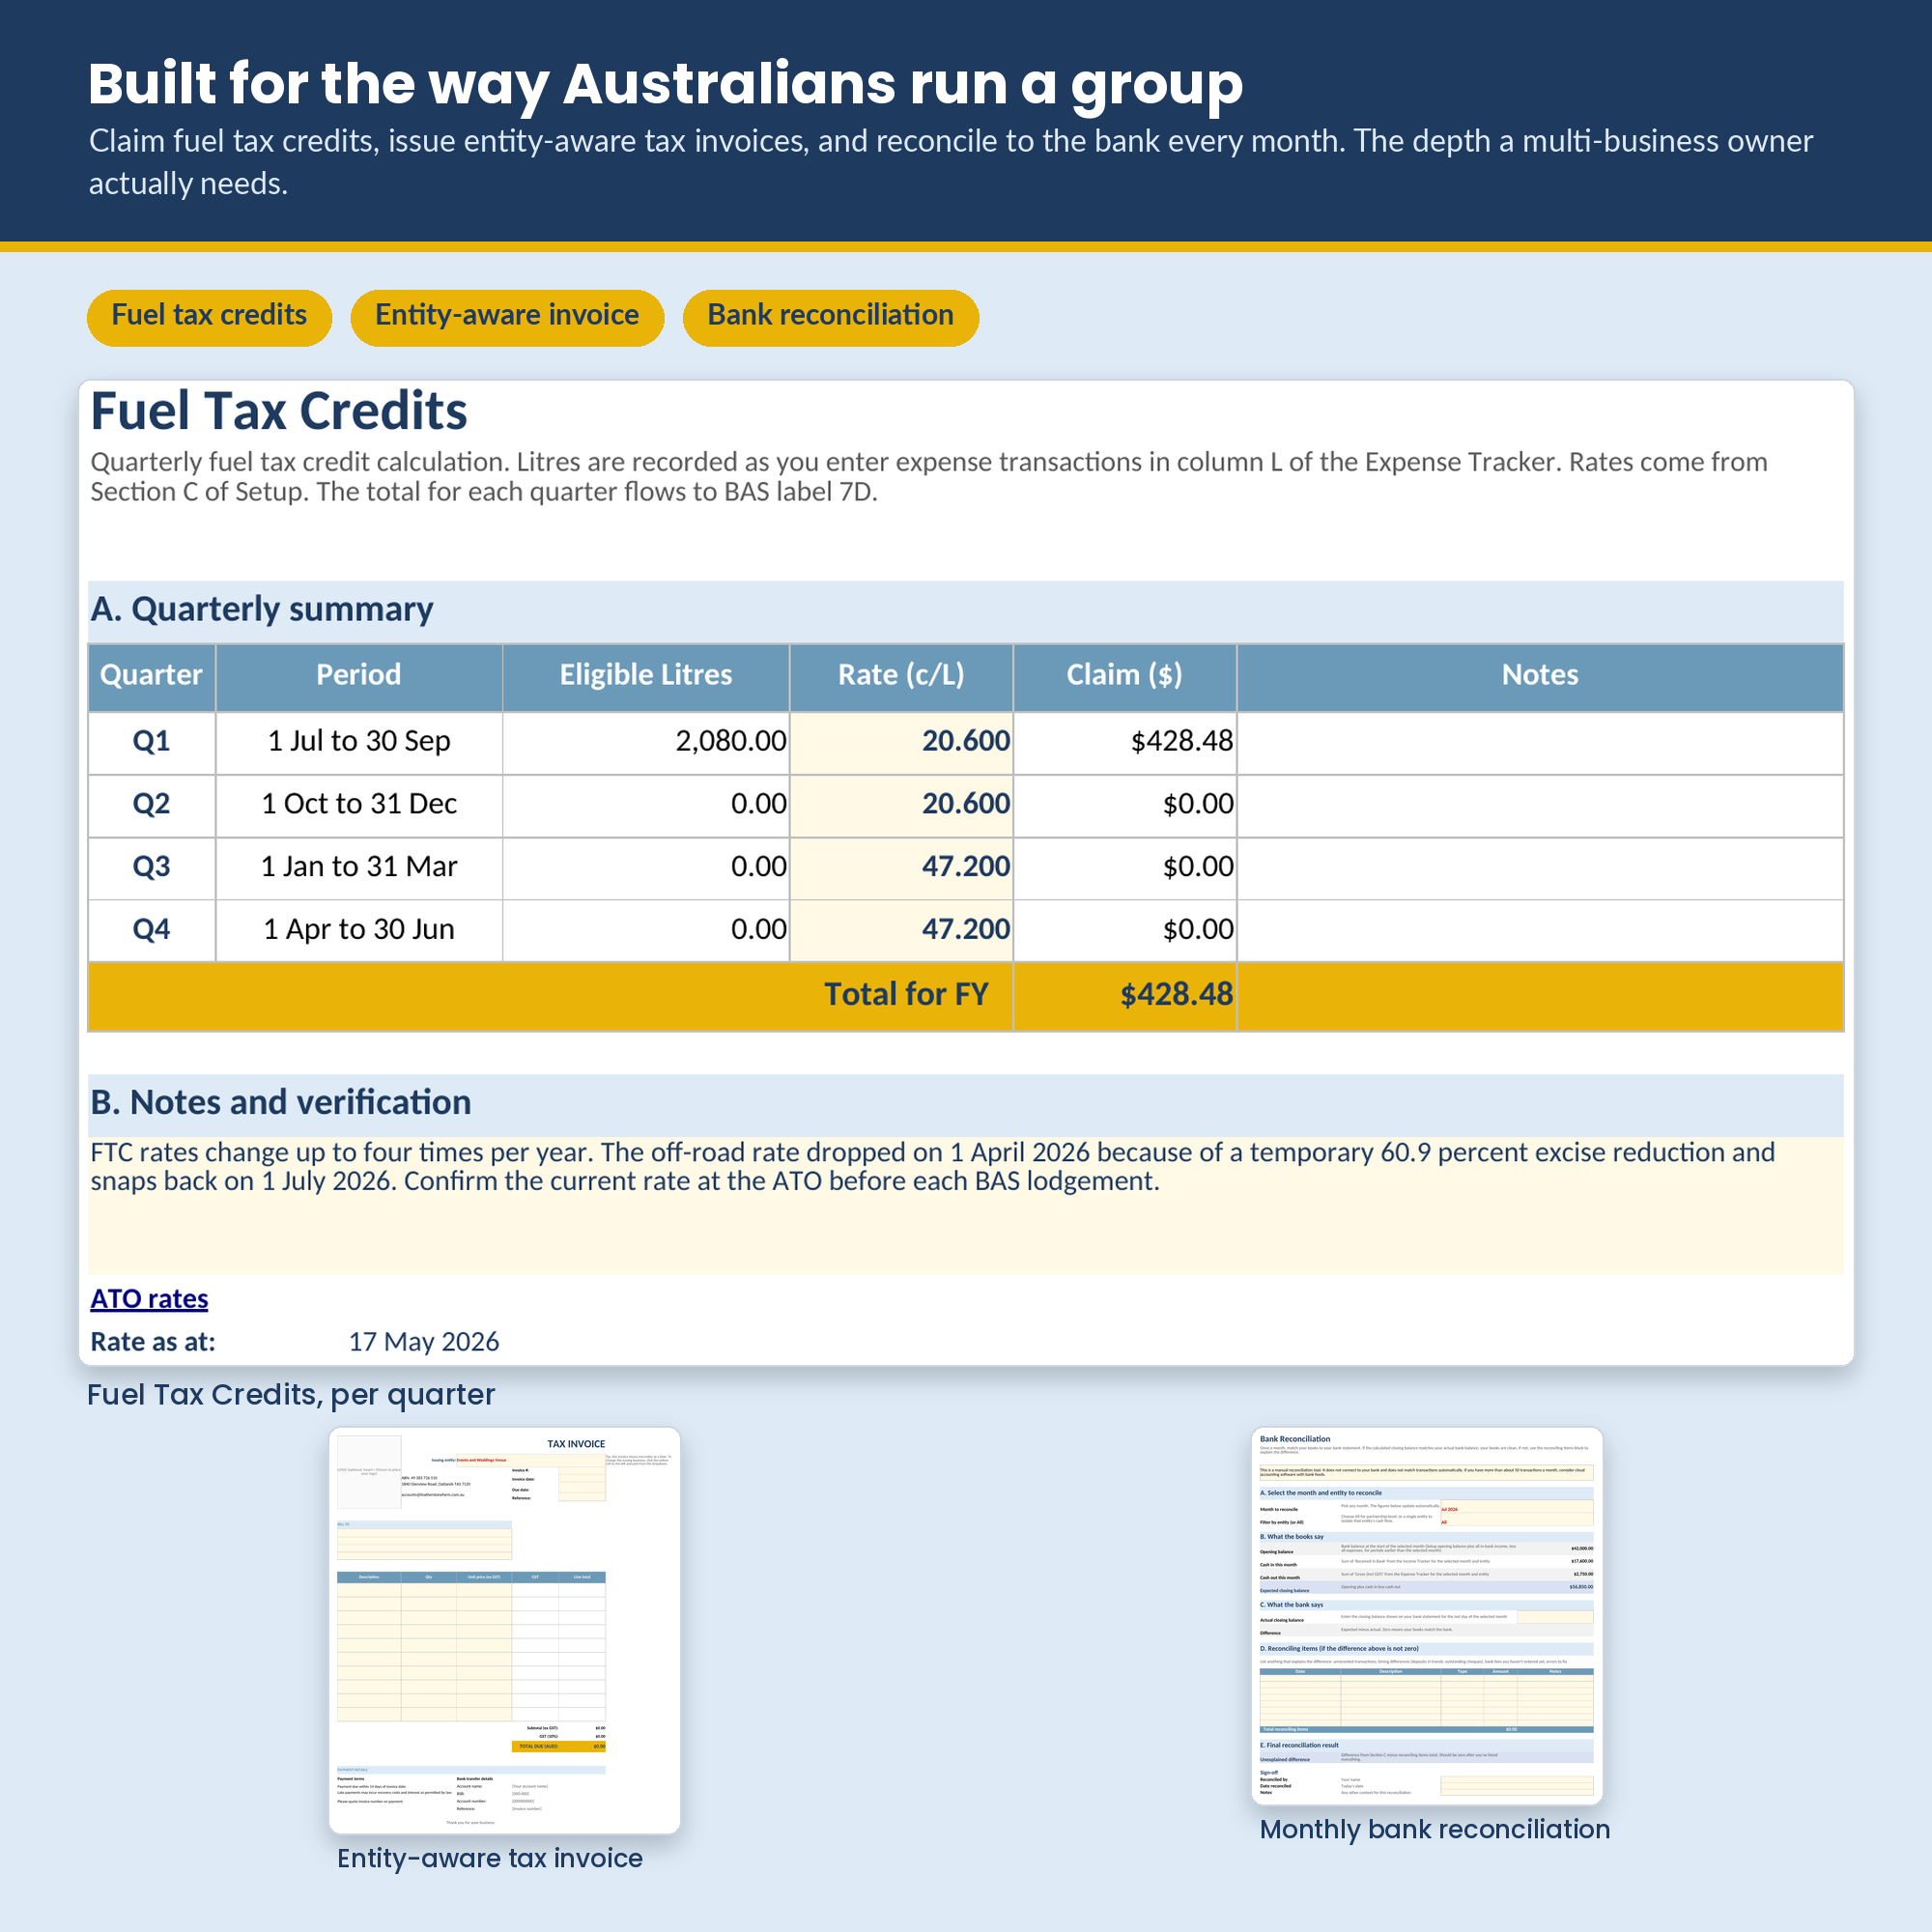Select the Entity-aware invoice pill
Viewport: 1932px width, 1932px height.
(x=507, y=318)
